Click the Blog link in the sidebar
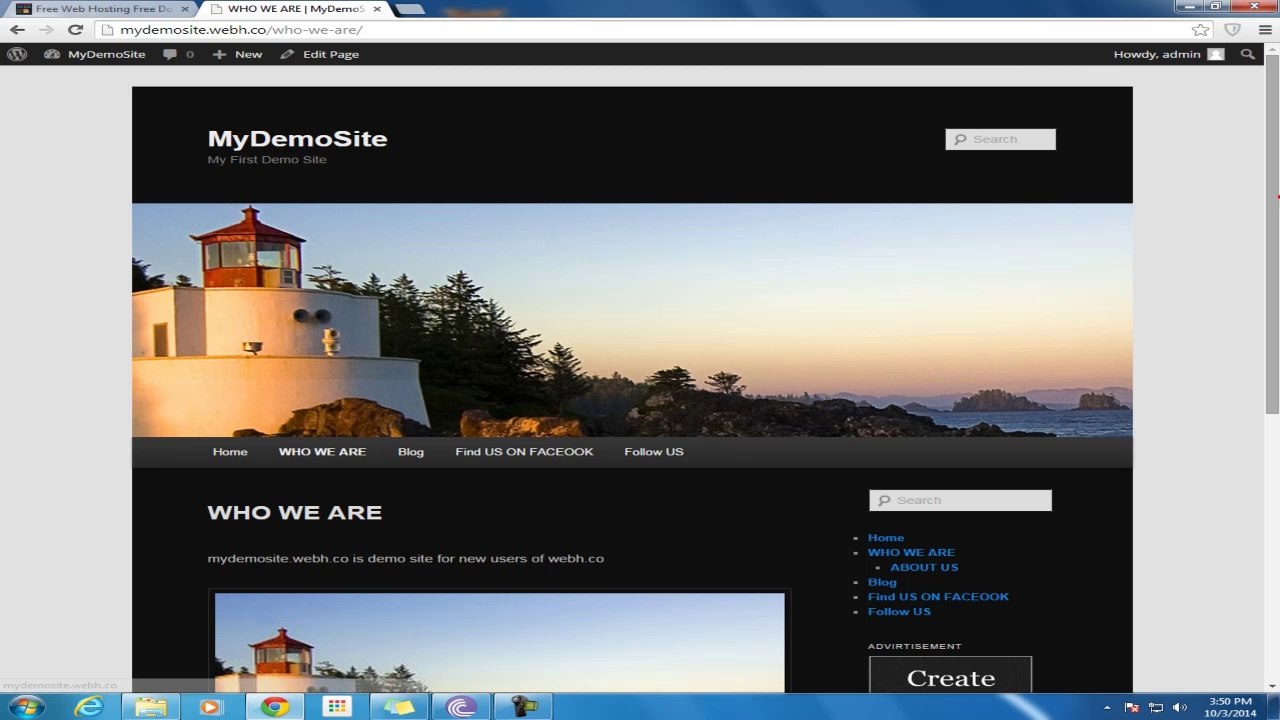Image resolution: width=1280 pixels, height=720 pixels. 882,582
